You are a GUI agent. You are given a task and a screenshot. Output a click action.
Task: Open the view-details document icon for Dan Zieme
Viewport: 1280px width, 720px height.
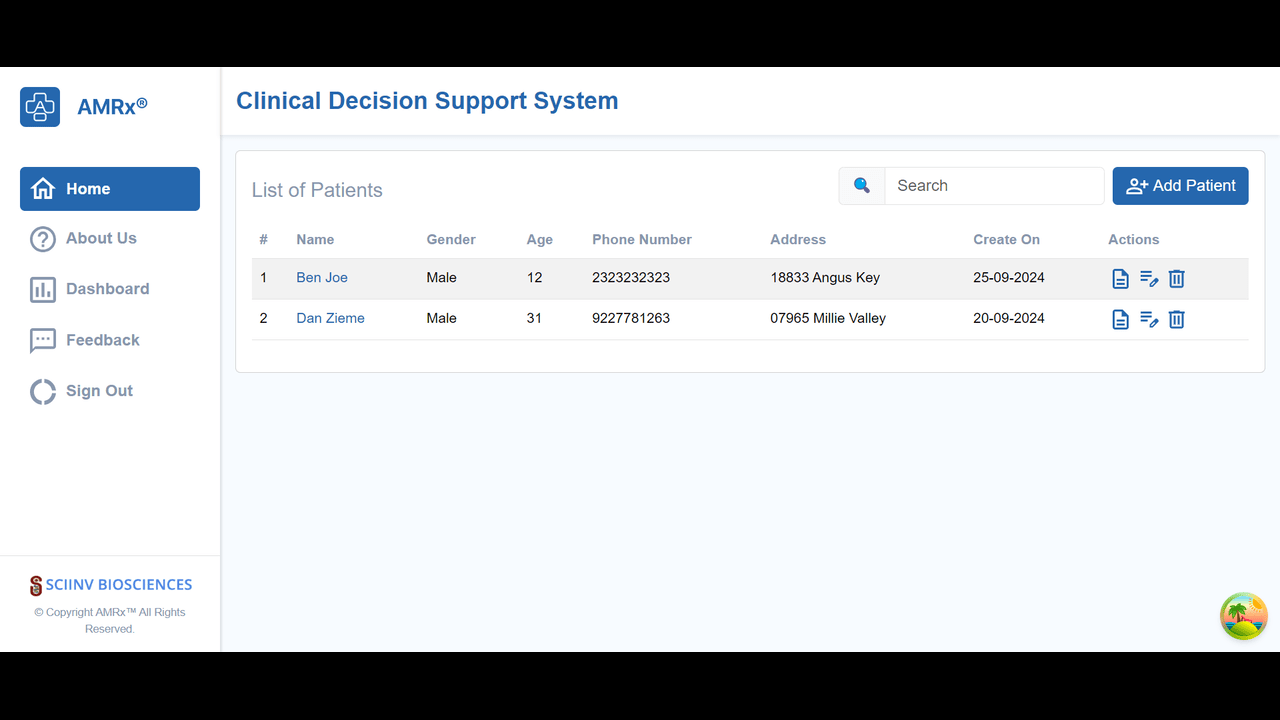tap(1121, 319)
